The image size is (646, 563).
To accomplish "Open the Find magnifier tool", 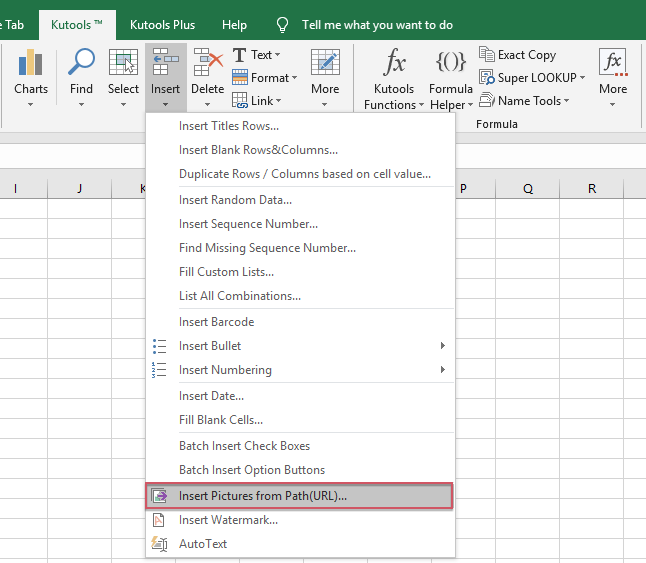I will tap(81, 64).
